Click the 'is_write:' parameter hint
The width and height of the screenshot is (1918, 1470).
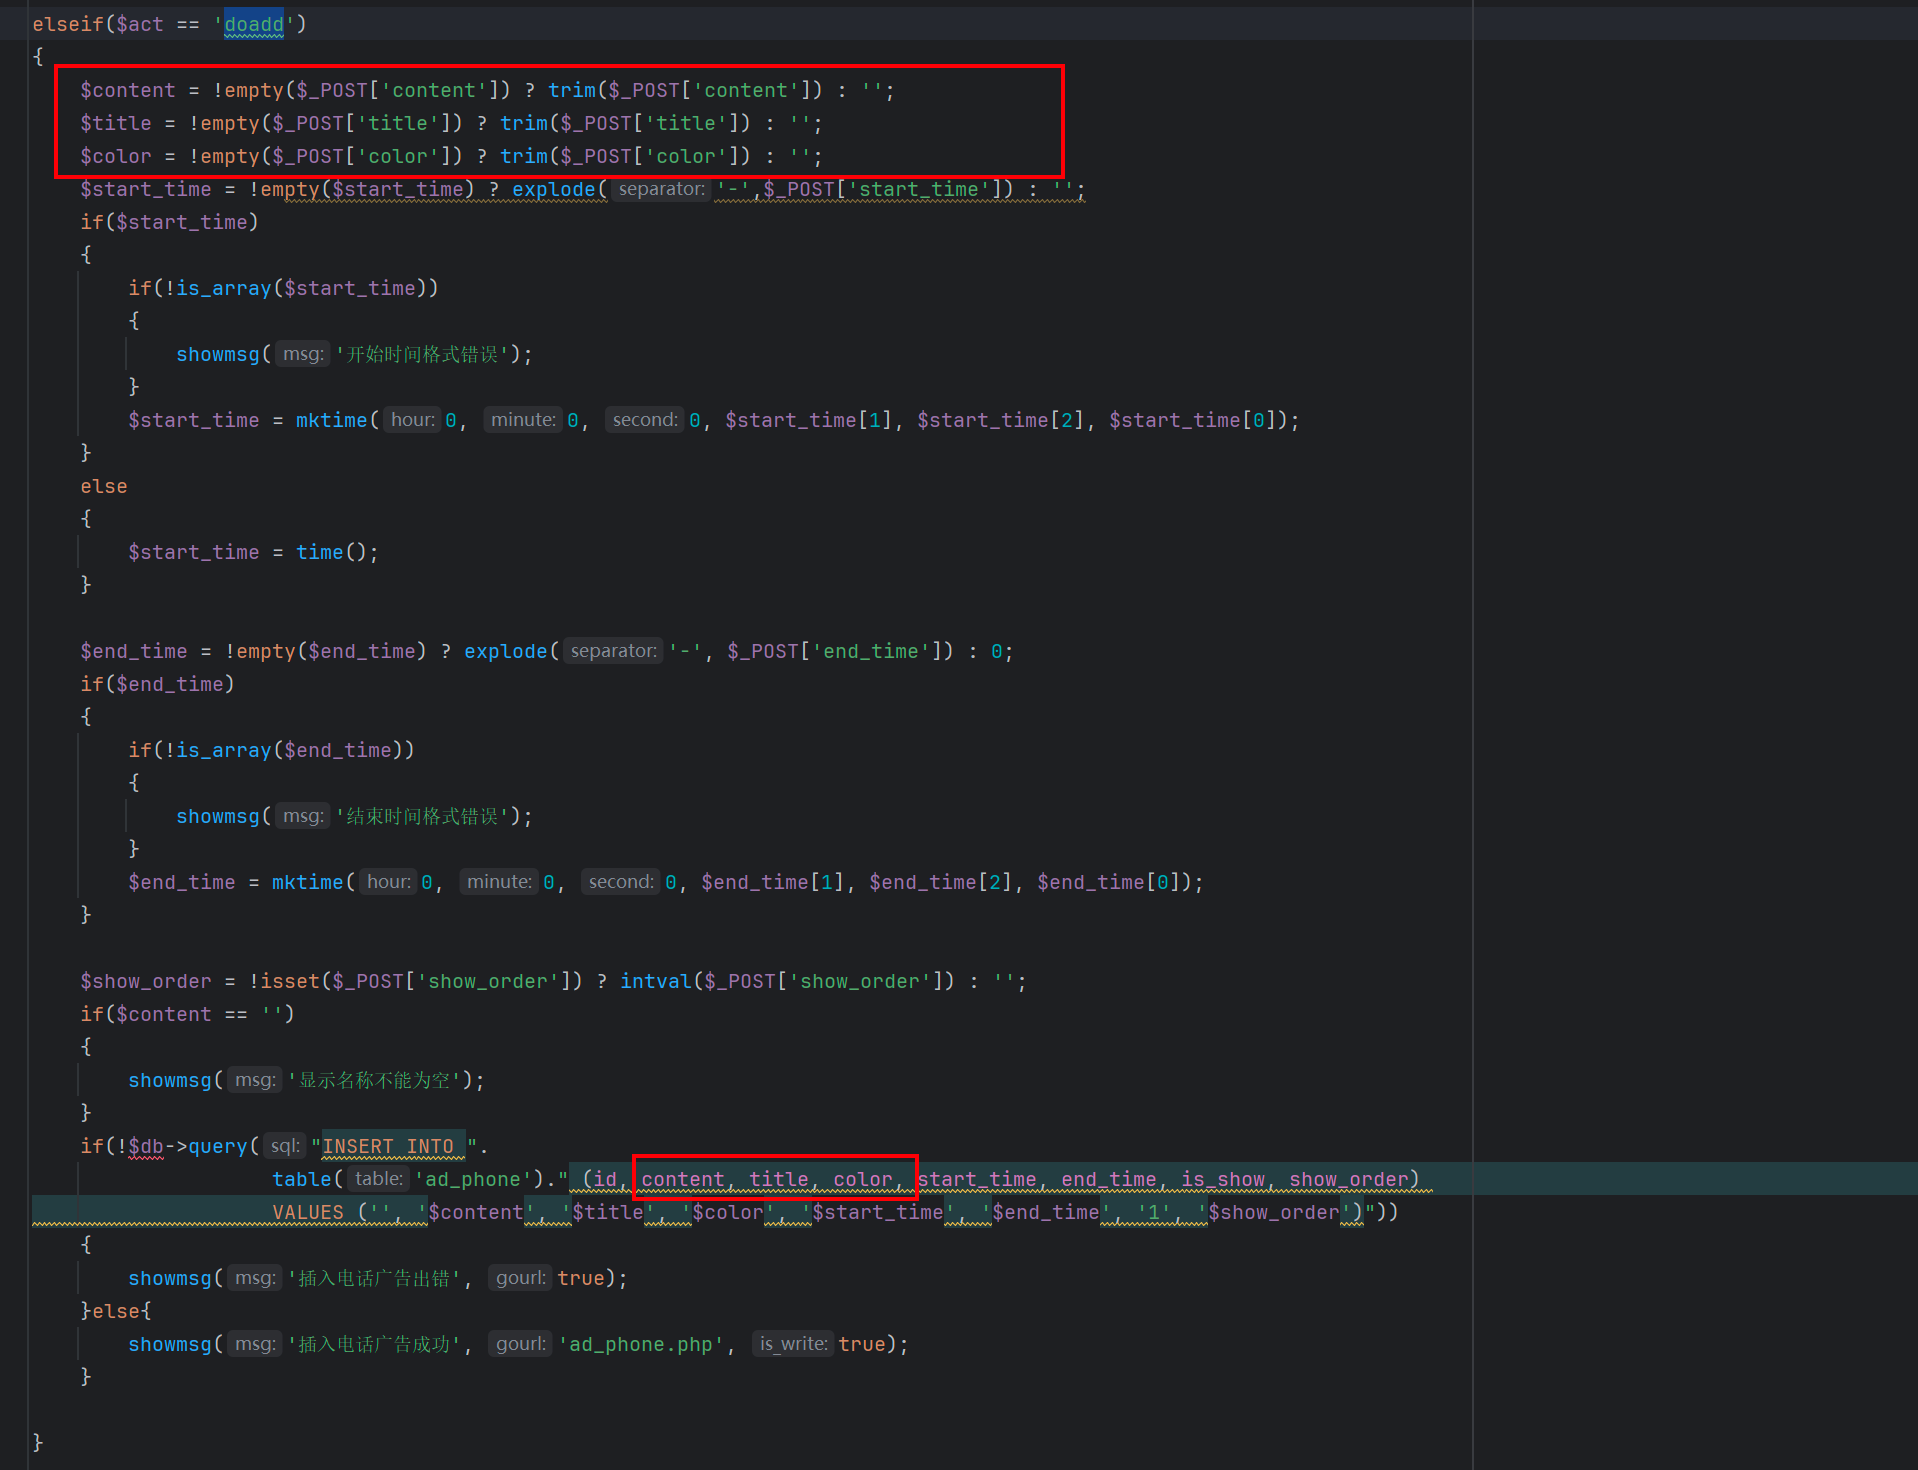pos(793,1344)
